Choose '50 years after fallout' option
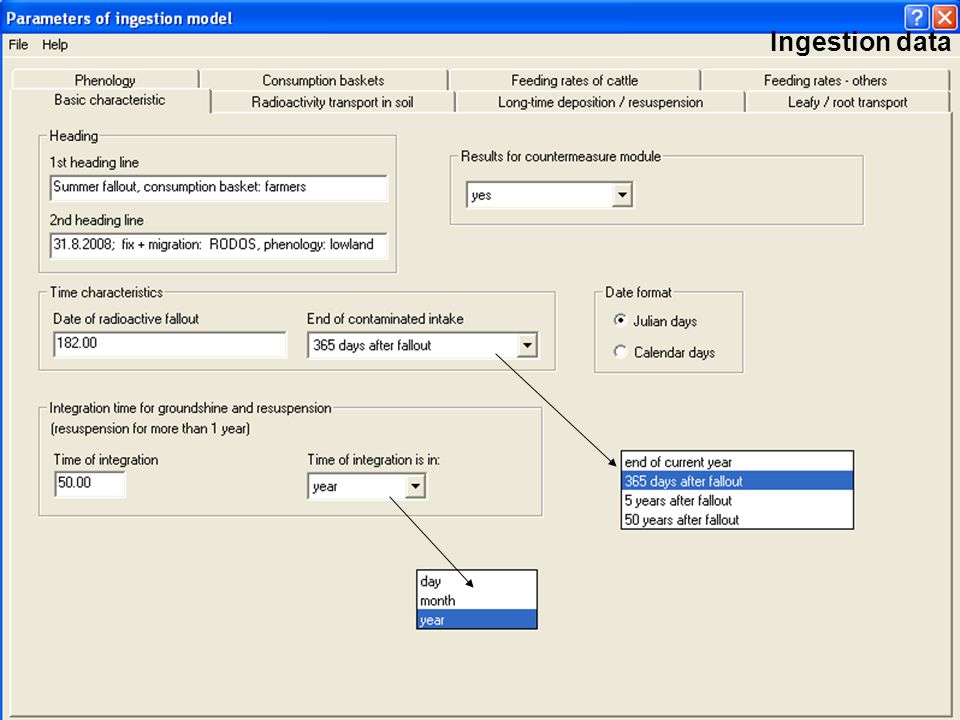Viewport: 960px width, 720px height. click(x=737, y=520)
